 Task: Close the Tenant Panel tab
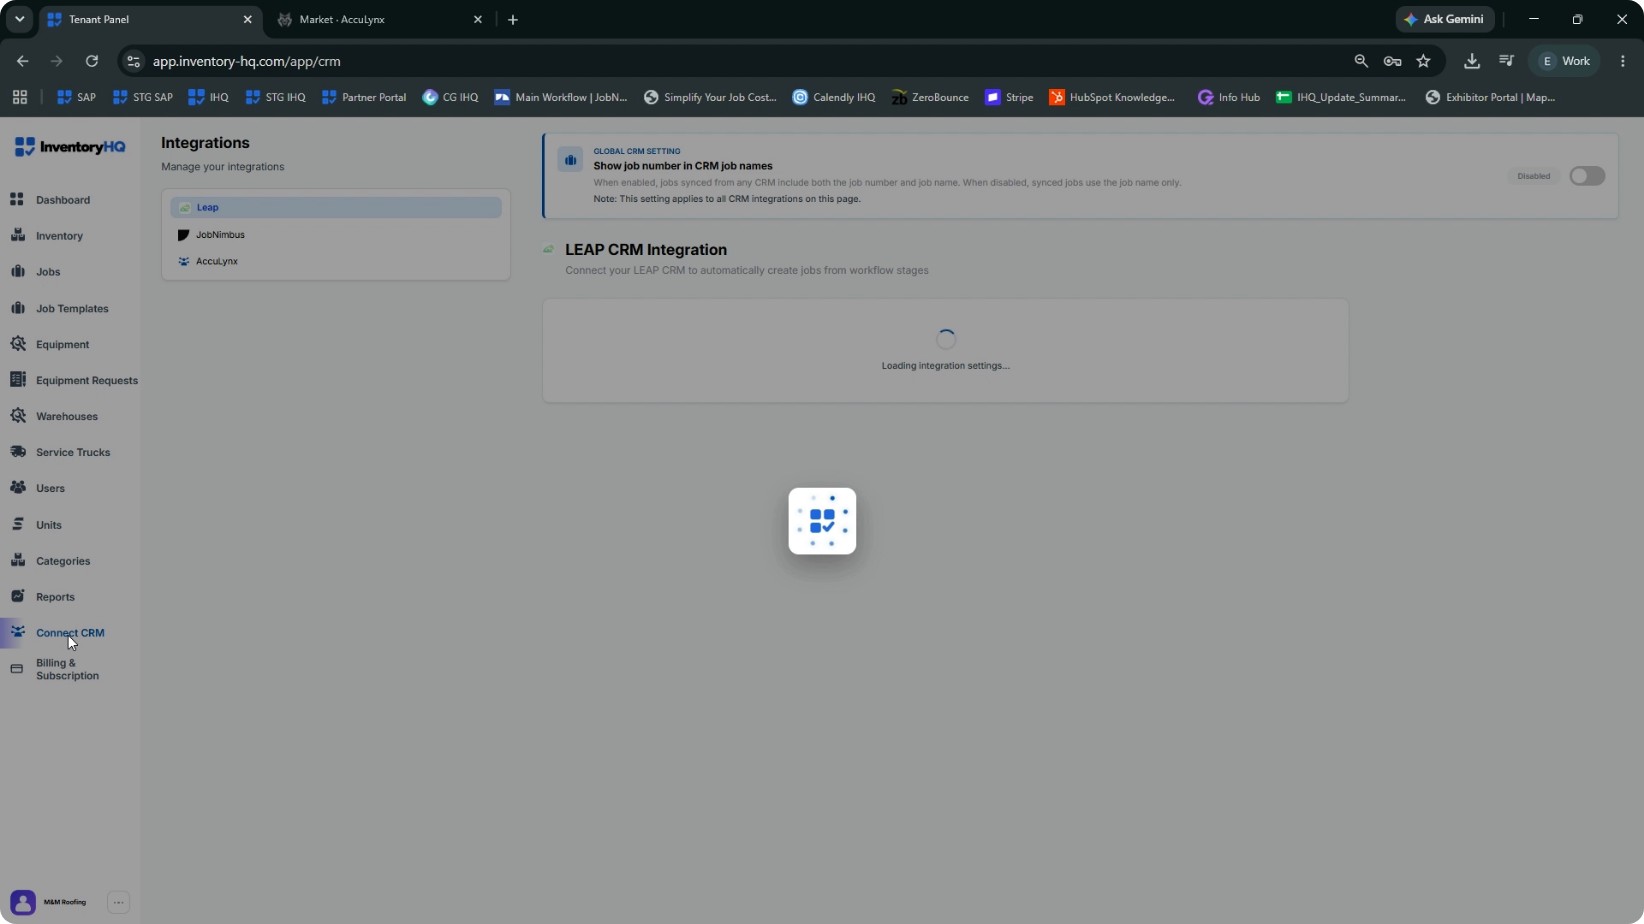[x=248, y=19]
